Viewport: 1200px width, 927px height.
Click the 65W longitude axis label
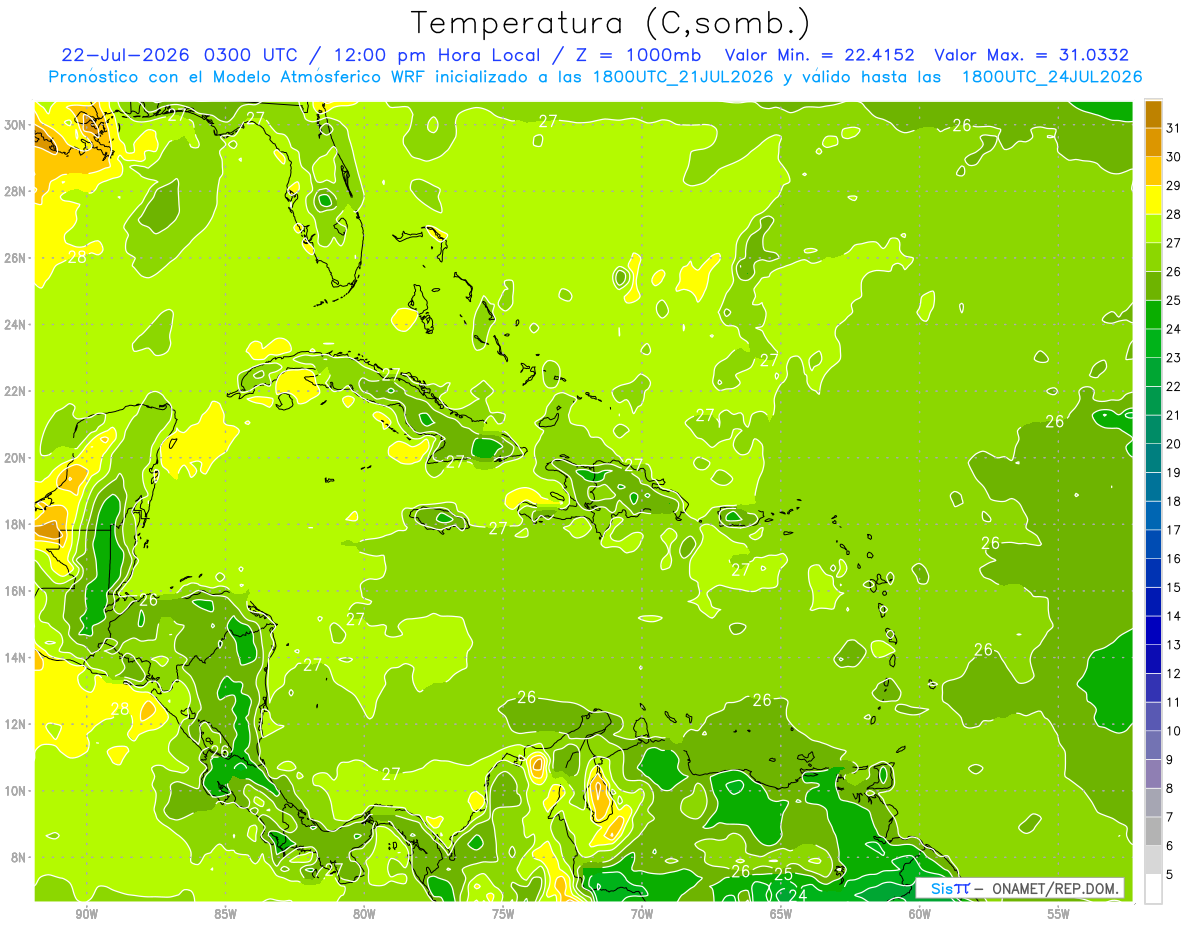[x=780, y=915]
